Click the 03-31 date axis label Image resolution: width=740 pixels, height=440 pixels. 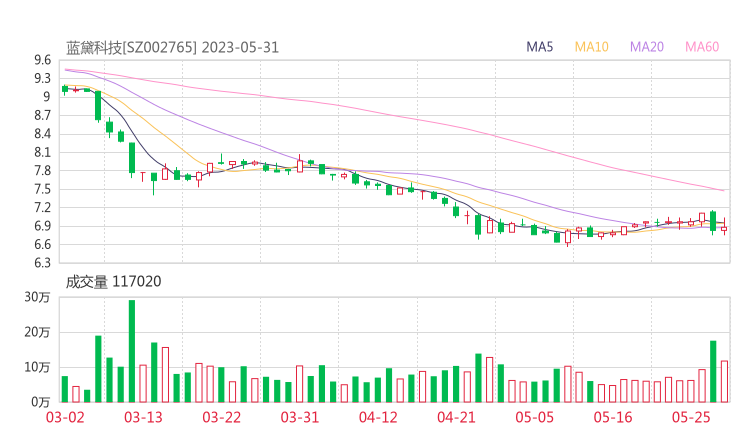click(300, 417)
